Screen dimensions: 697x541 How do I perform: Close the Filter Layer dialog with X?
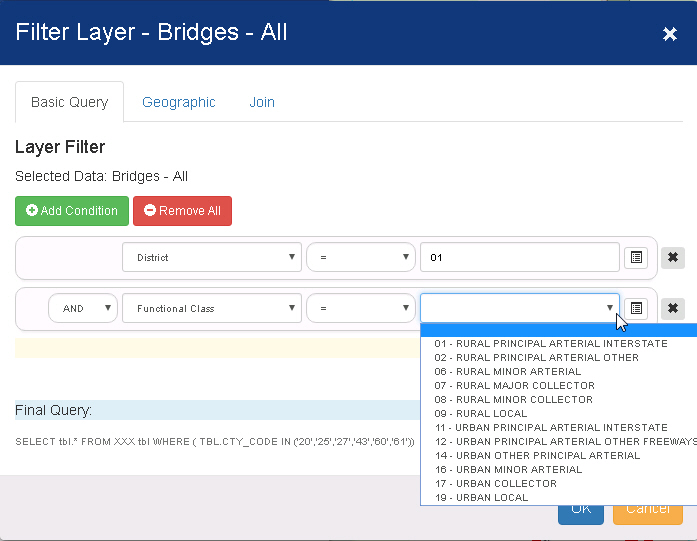[669, 34]
